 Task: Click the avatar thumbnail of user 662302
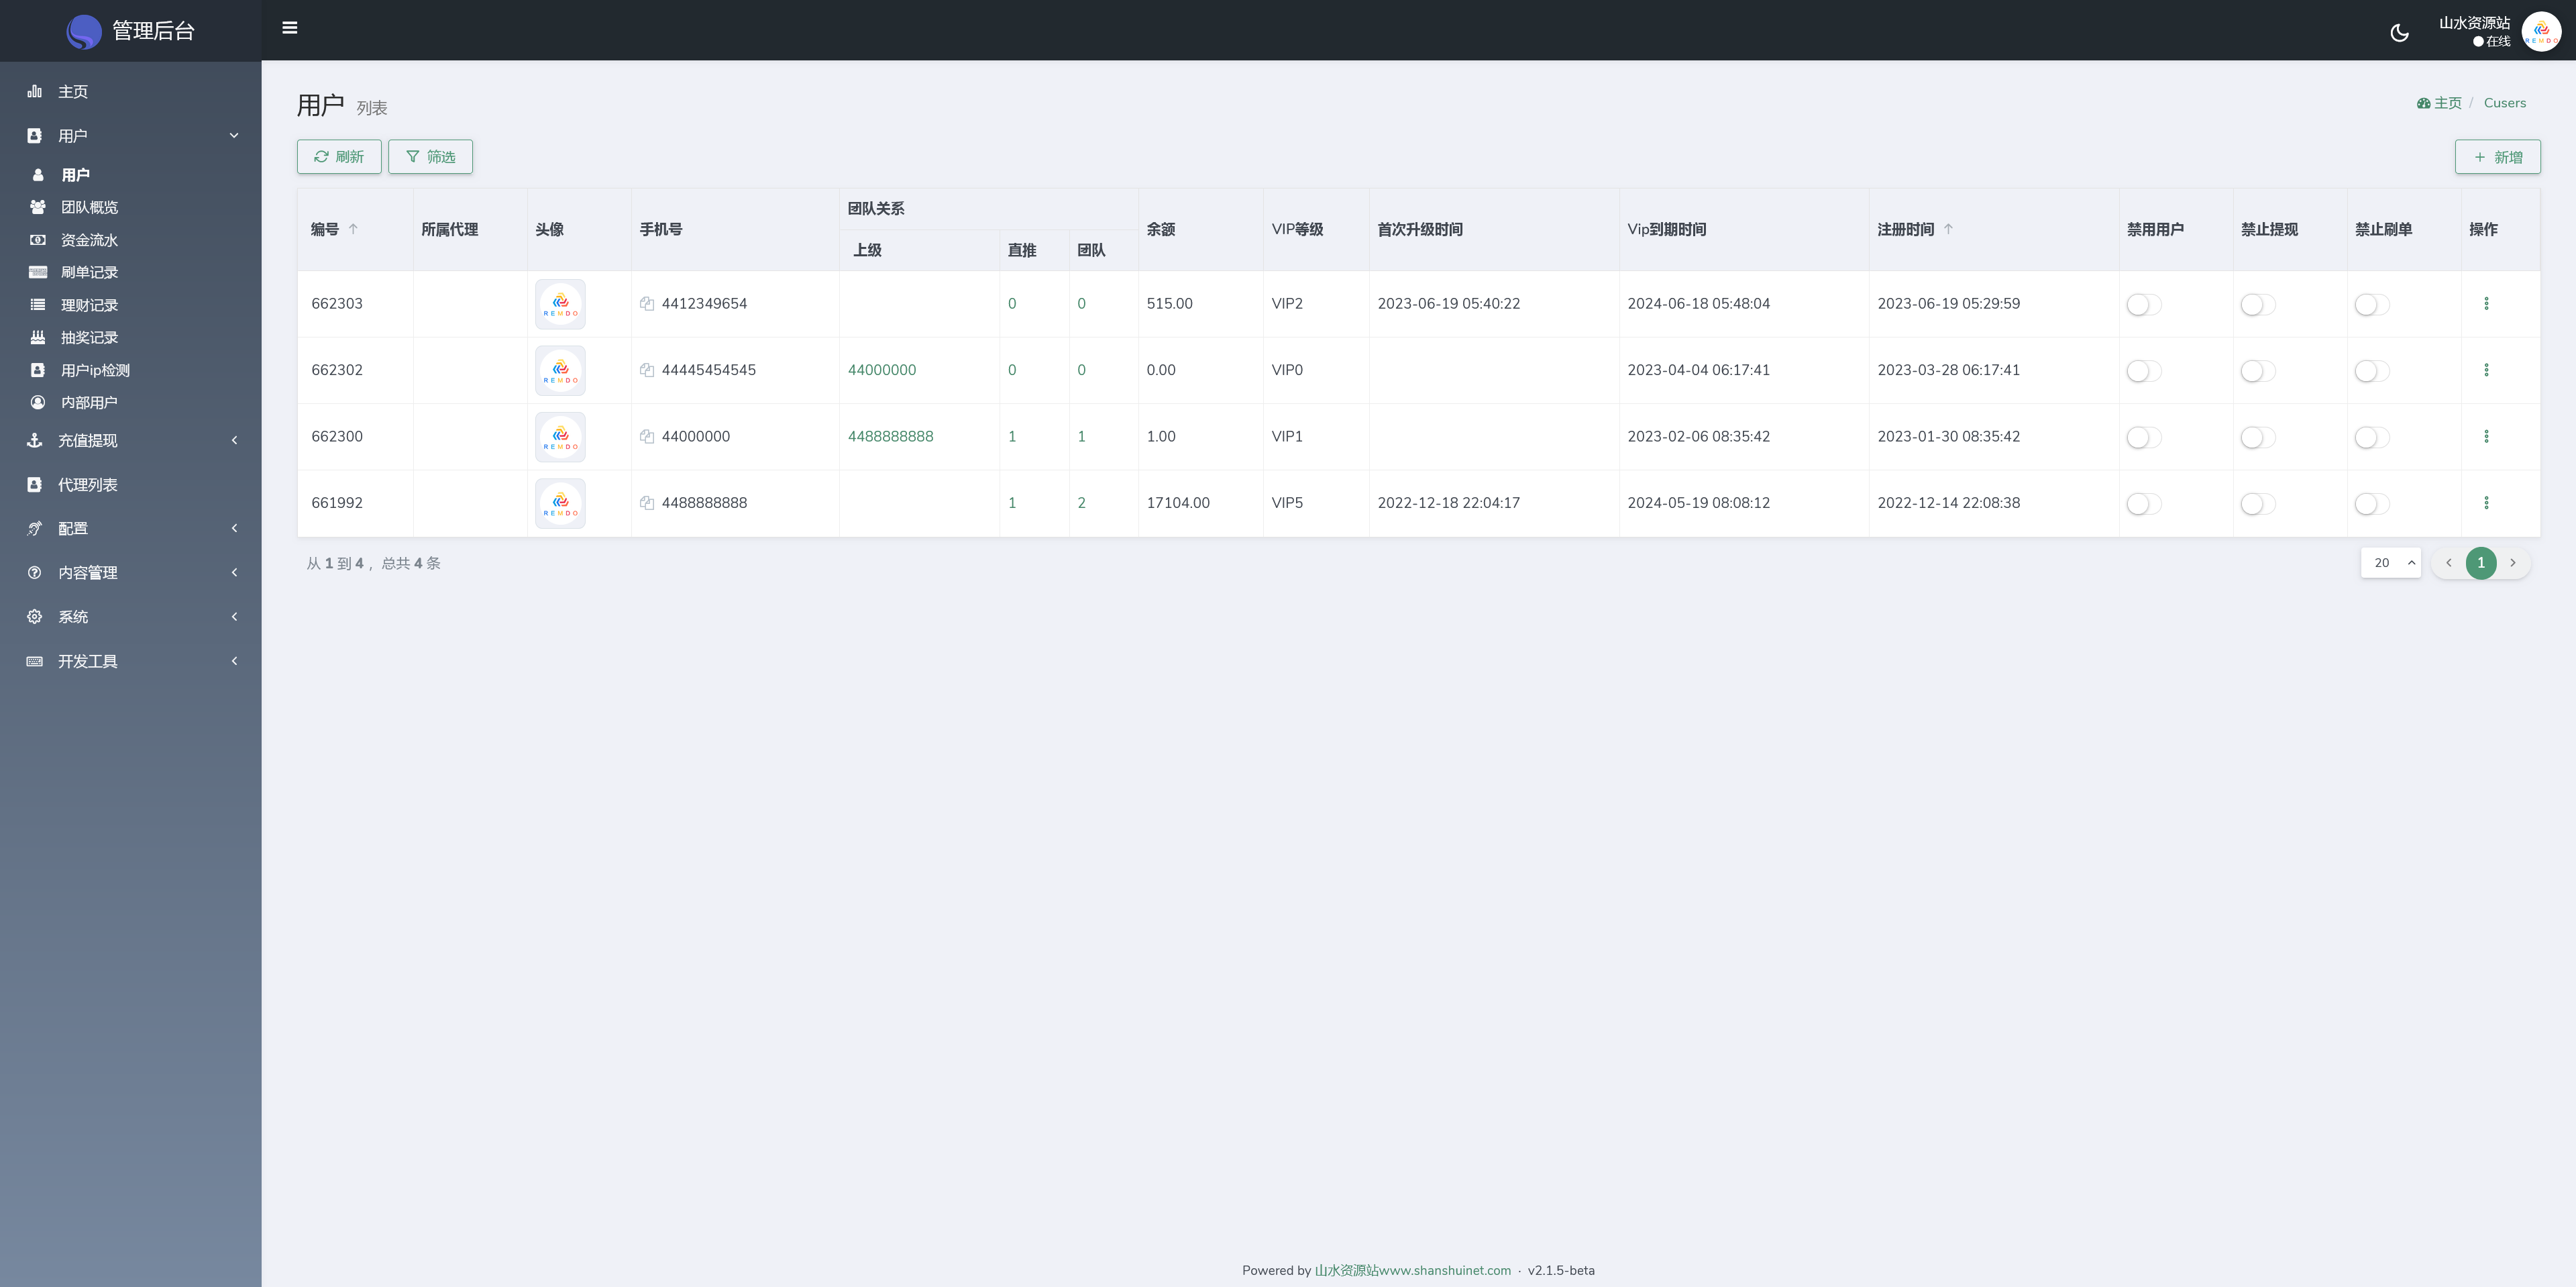560,371
